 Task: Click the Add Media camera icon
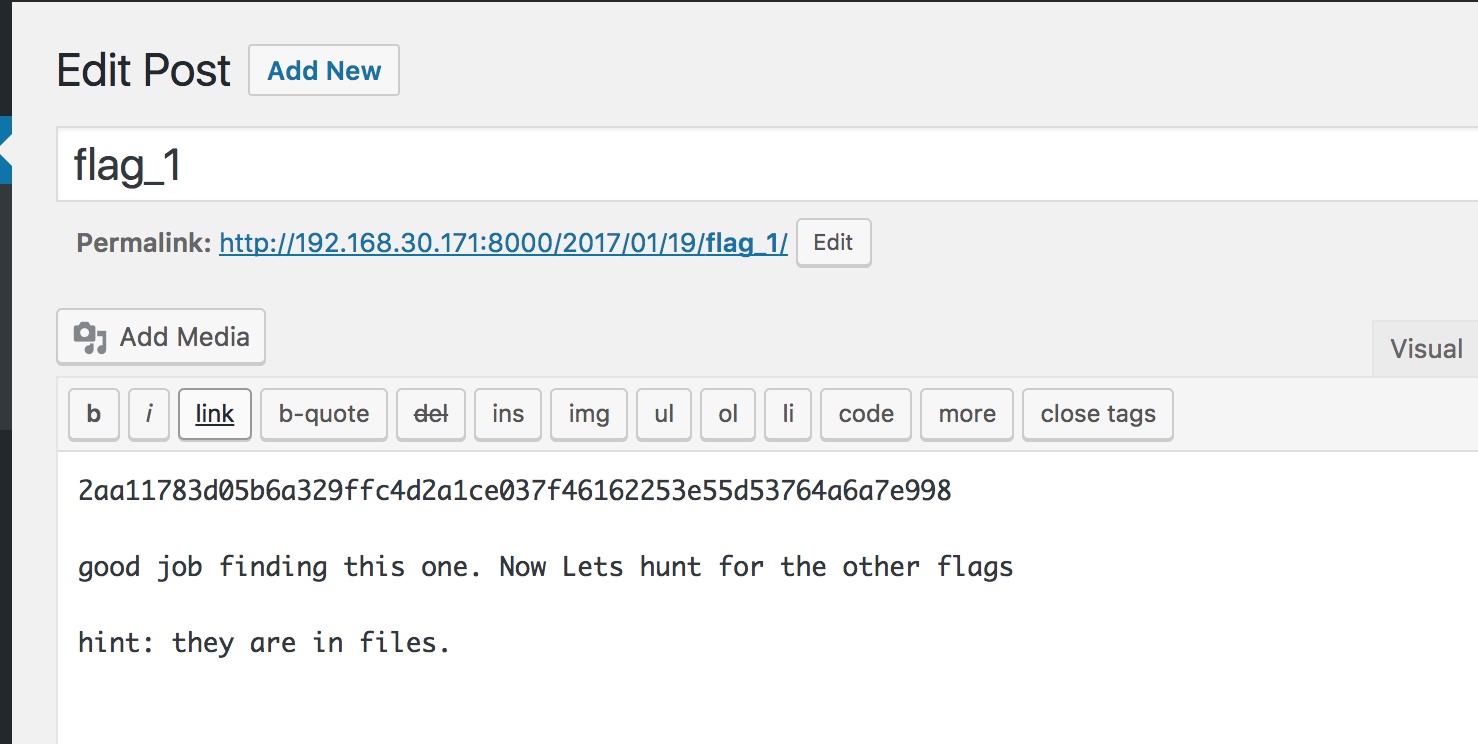tap(90, 338)
